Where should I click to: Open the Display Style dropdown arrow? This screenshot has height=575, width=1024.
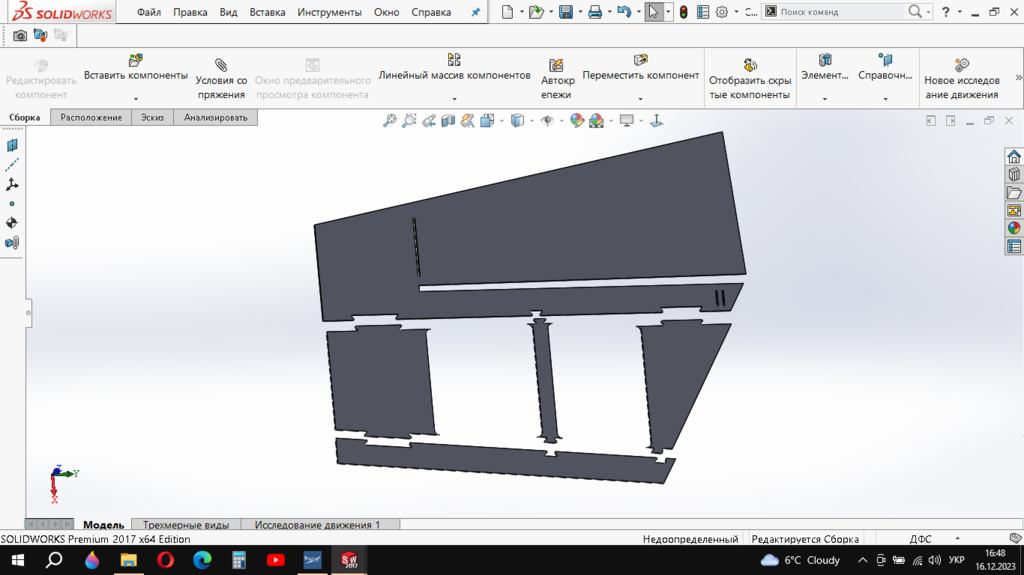[530, 121]
